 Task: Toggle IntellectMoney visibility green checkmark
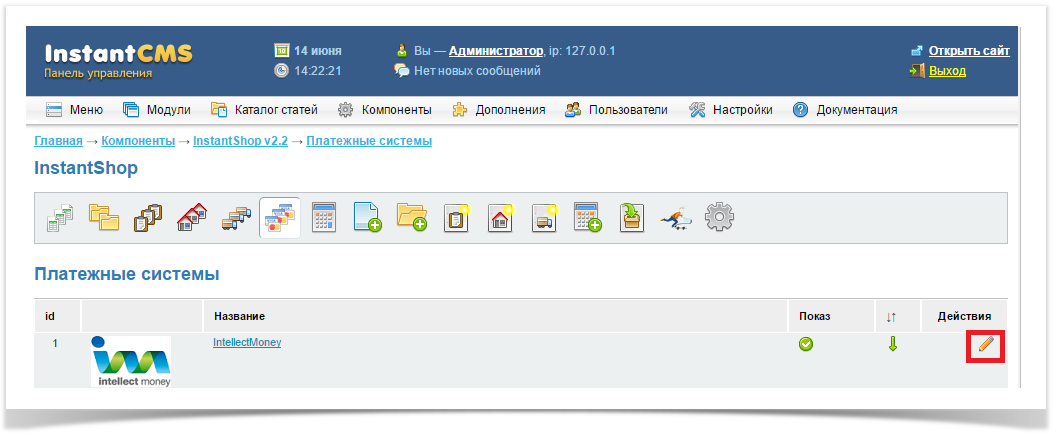805,344
